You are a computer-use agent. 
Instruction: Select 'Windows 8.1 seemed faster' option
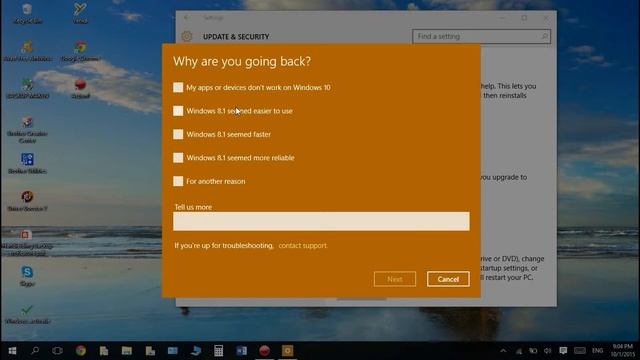point(178,134)
